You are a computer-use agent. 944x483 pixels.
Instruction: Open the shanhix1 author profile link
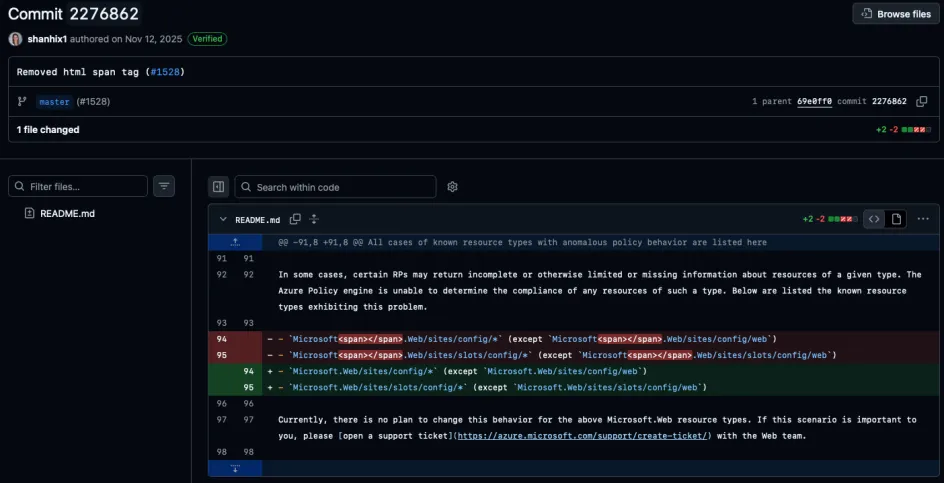tap(47, 39)
